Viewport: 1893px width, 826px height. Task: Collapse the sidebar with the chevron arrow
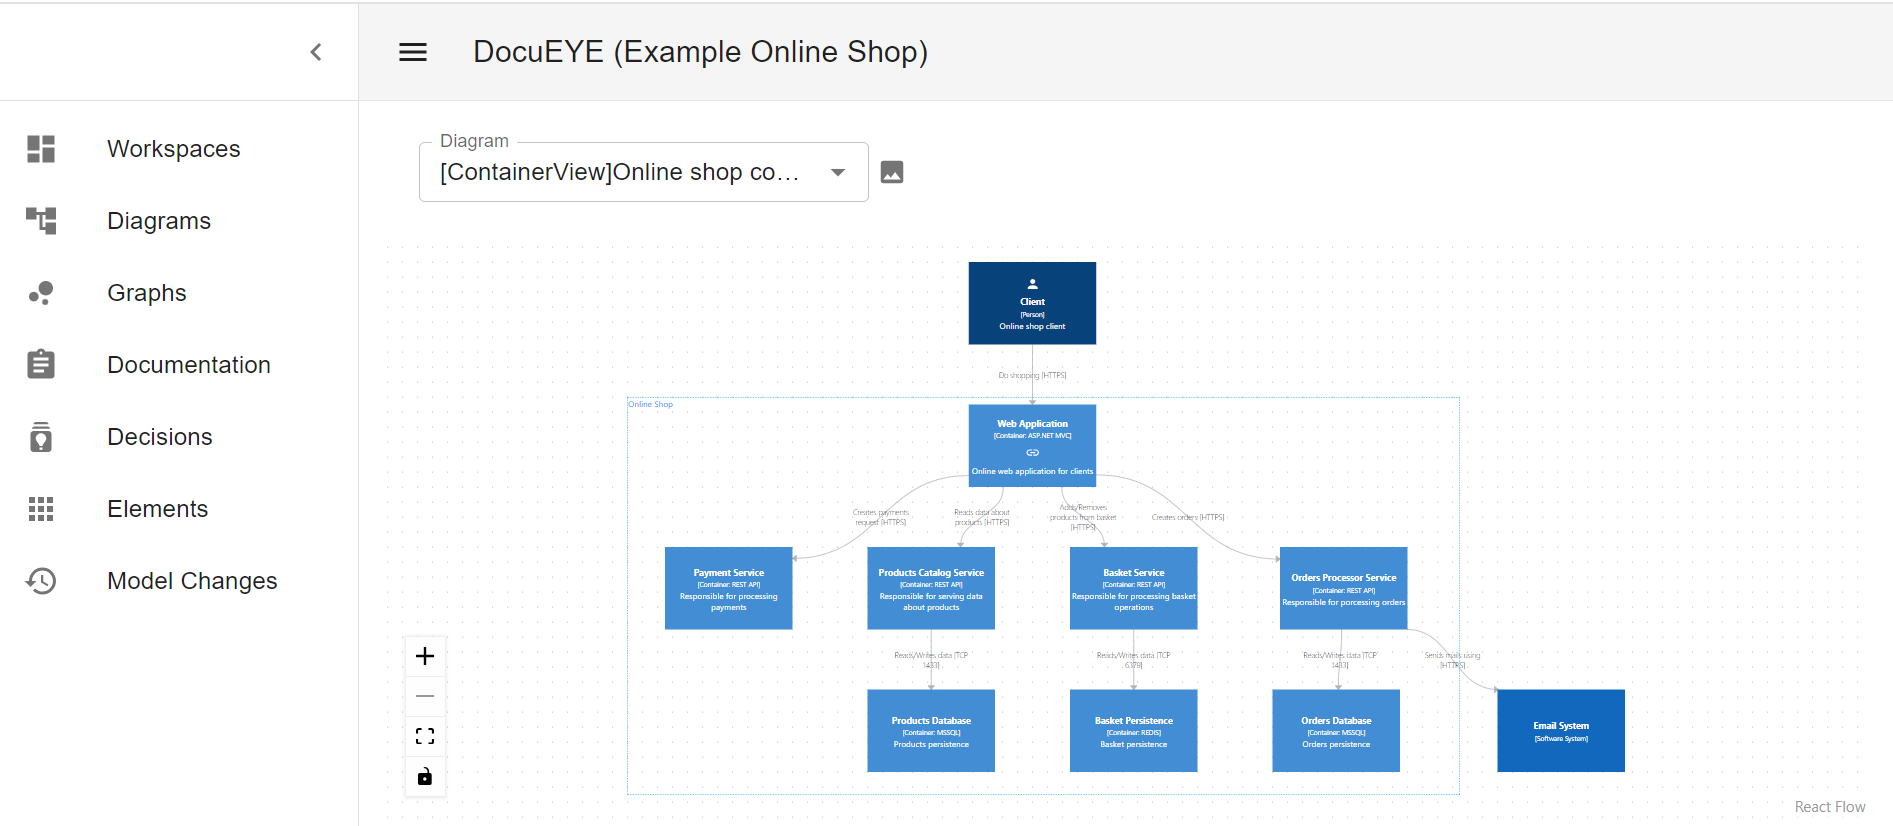click(316, 52)
